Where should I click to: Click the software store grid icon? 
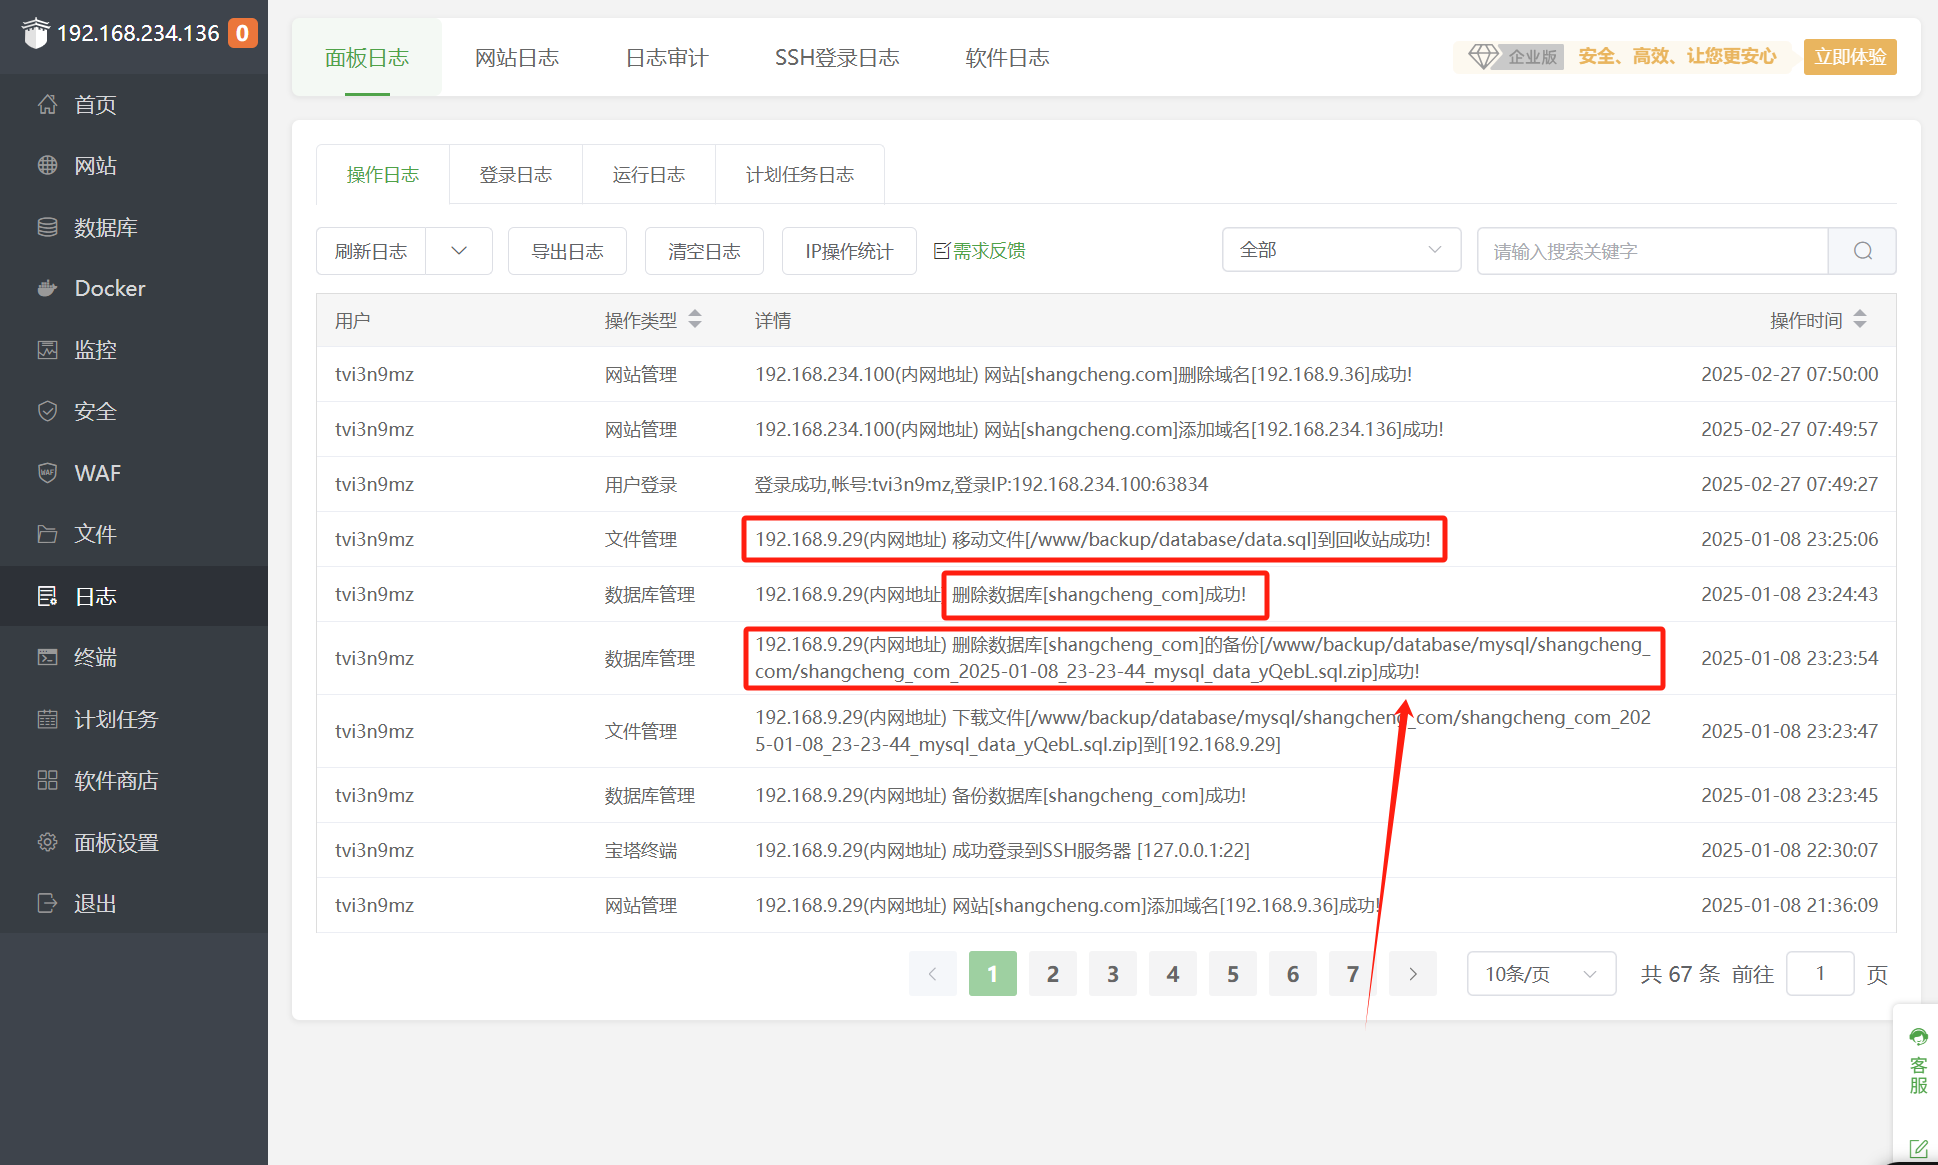(x=47, y=780)
